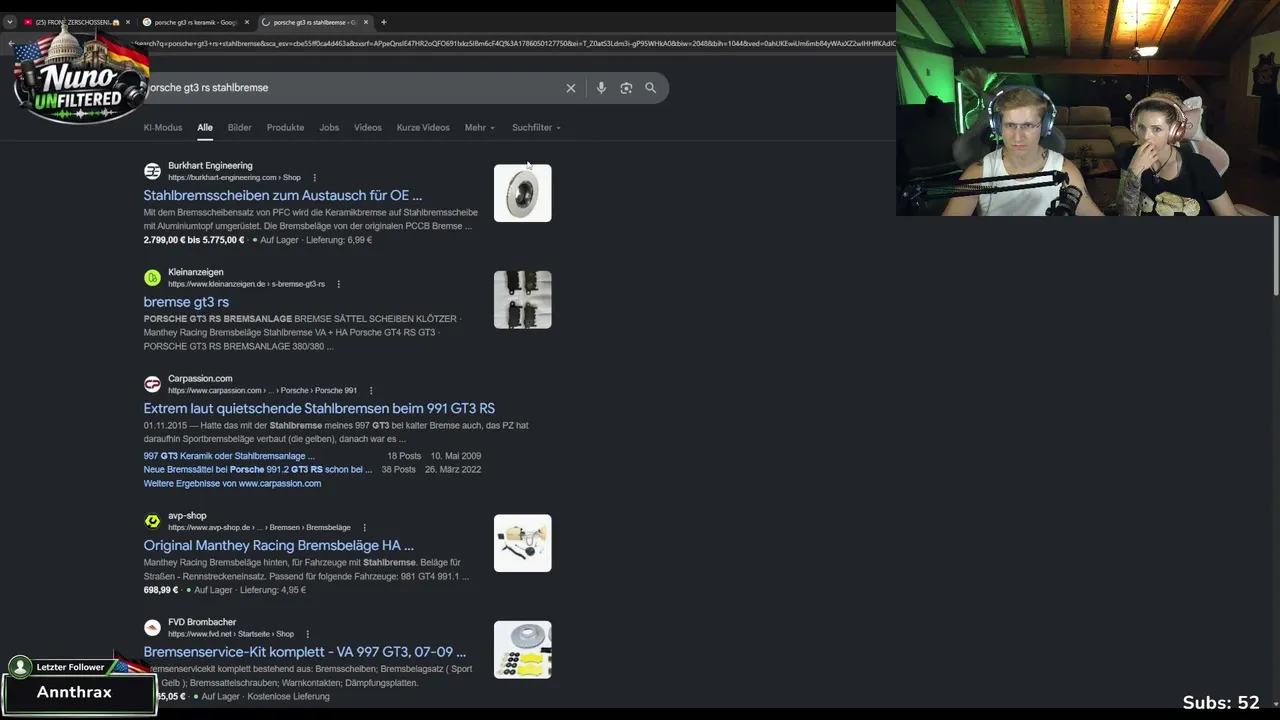
Task: Click the Burkhart Engineering site favicon
Action: 152,171
